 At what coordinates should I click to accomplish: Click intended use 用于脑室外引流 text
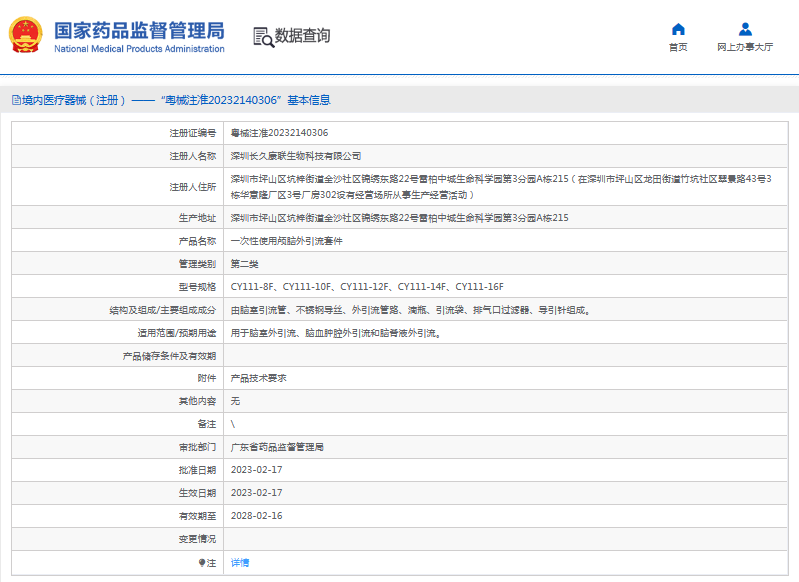[x=336, y=333]
